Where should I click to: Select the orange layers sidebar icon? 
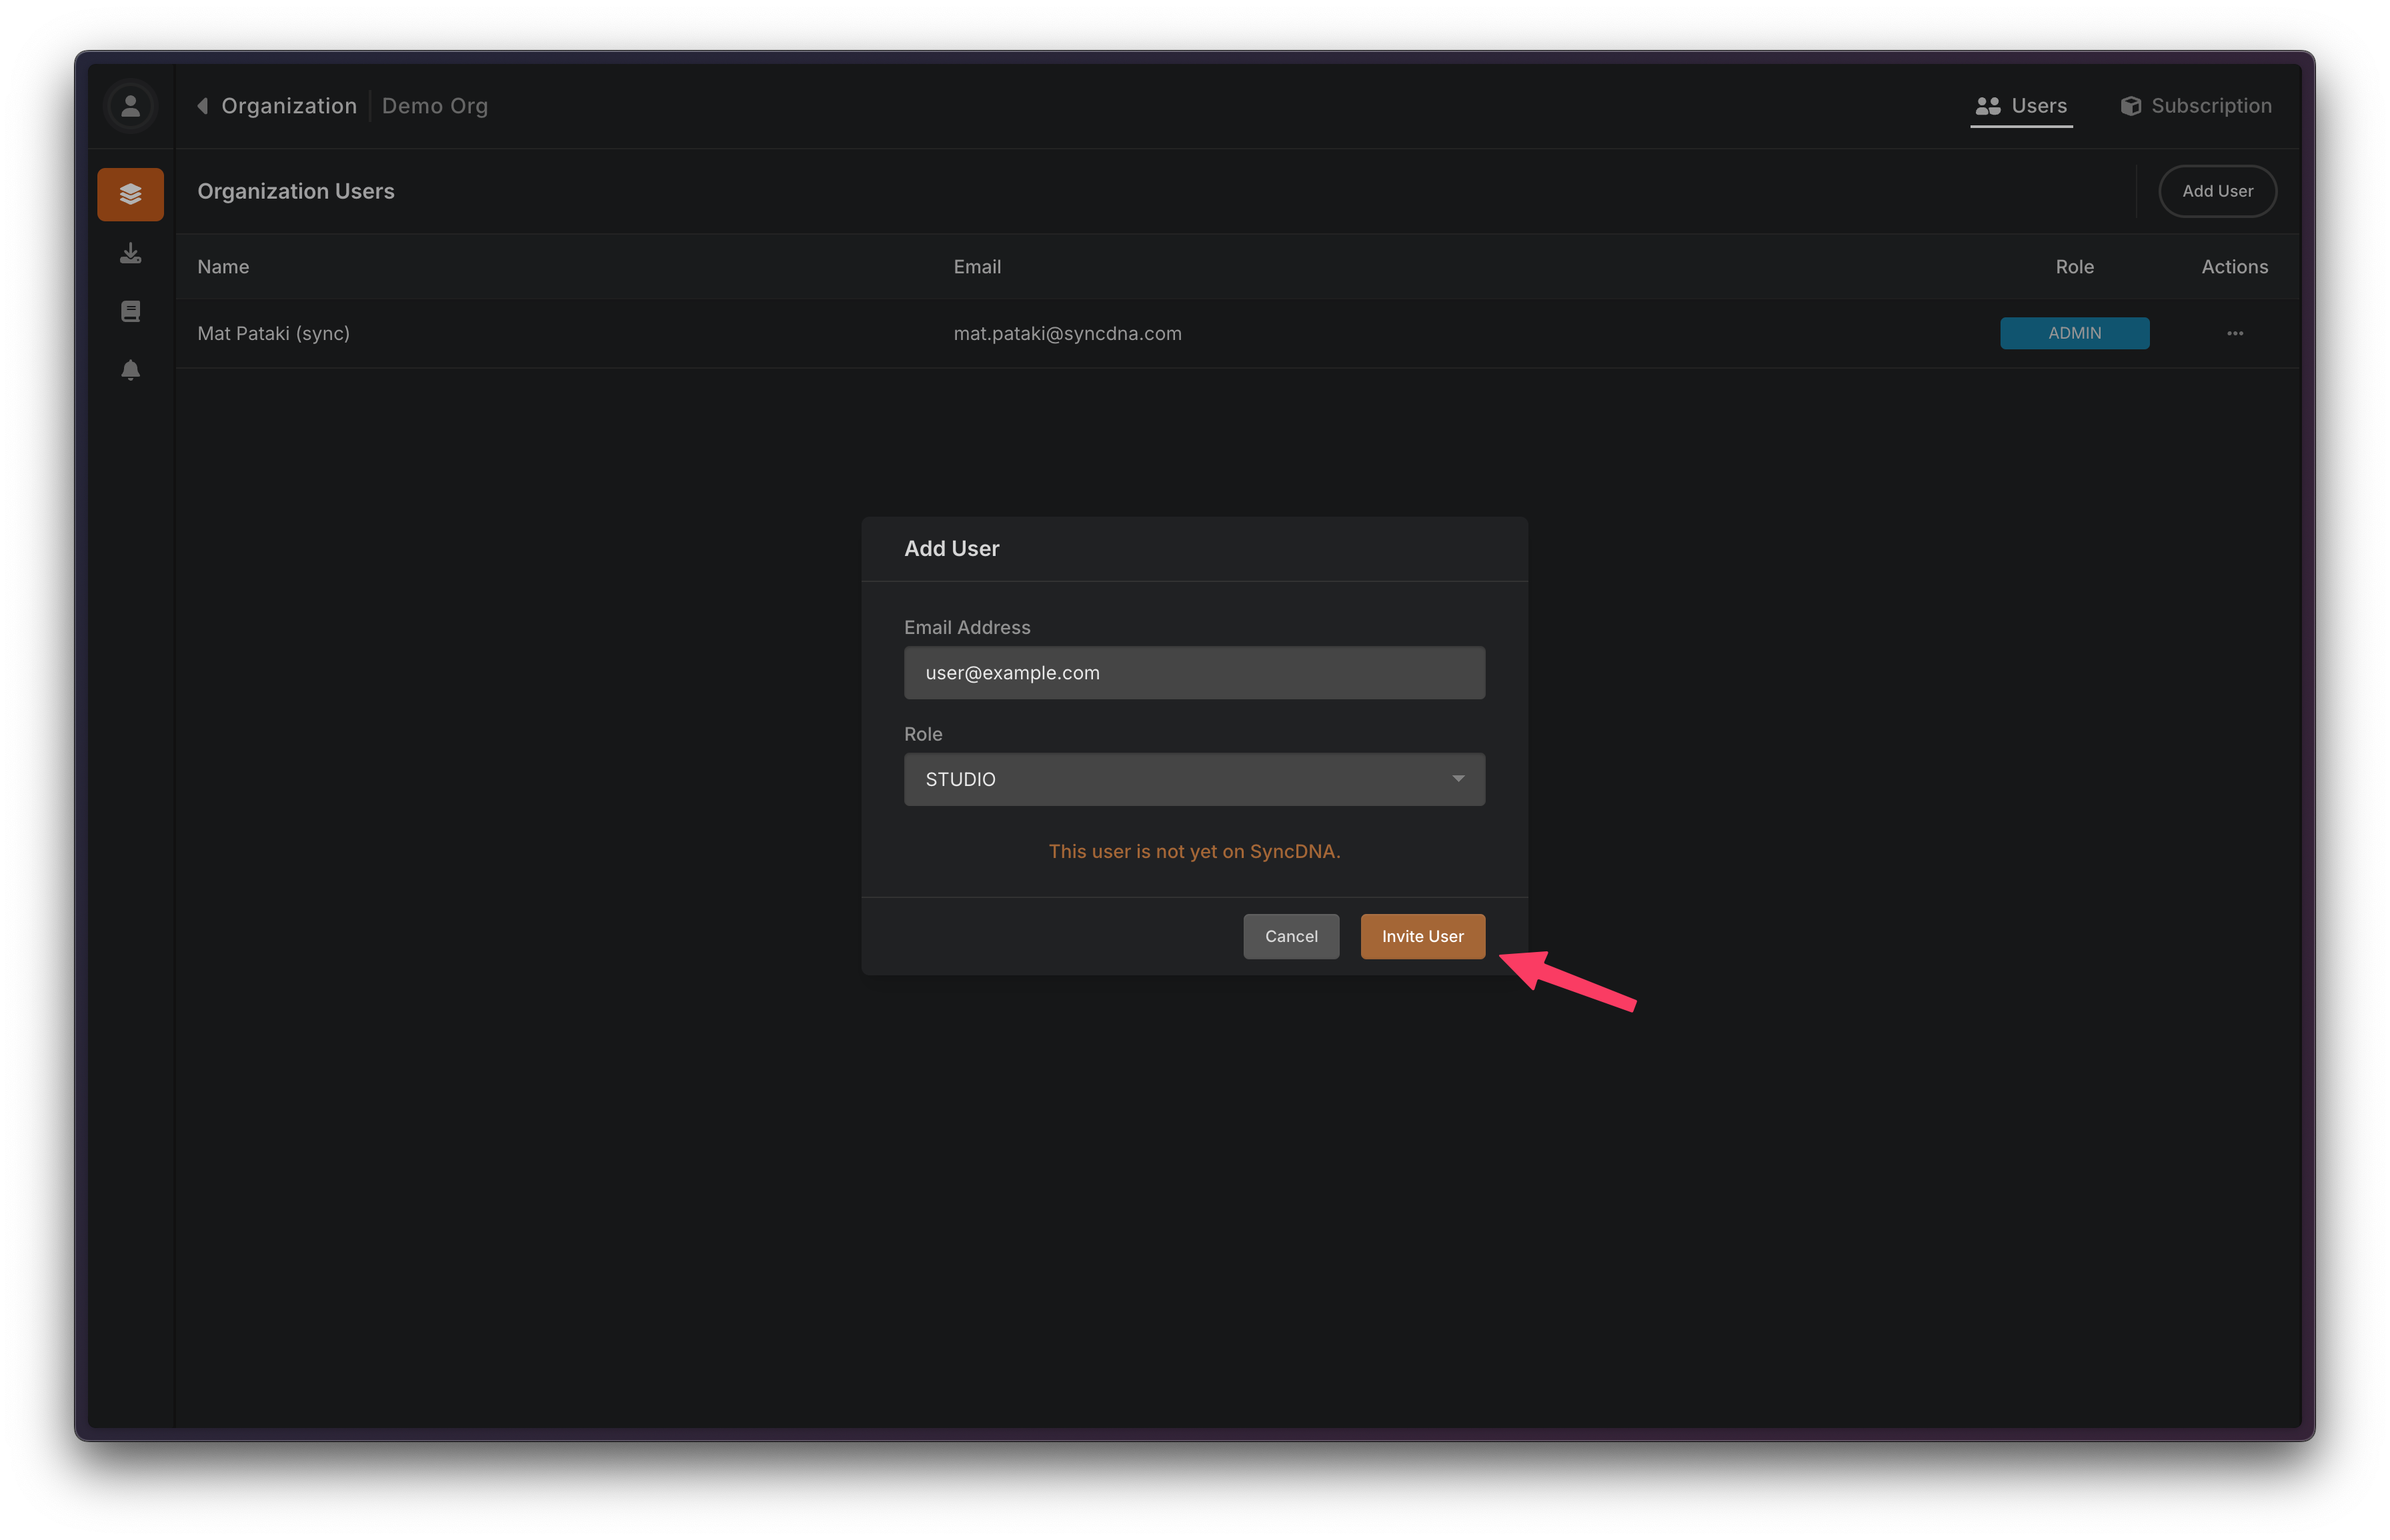tap(130, 194)
